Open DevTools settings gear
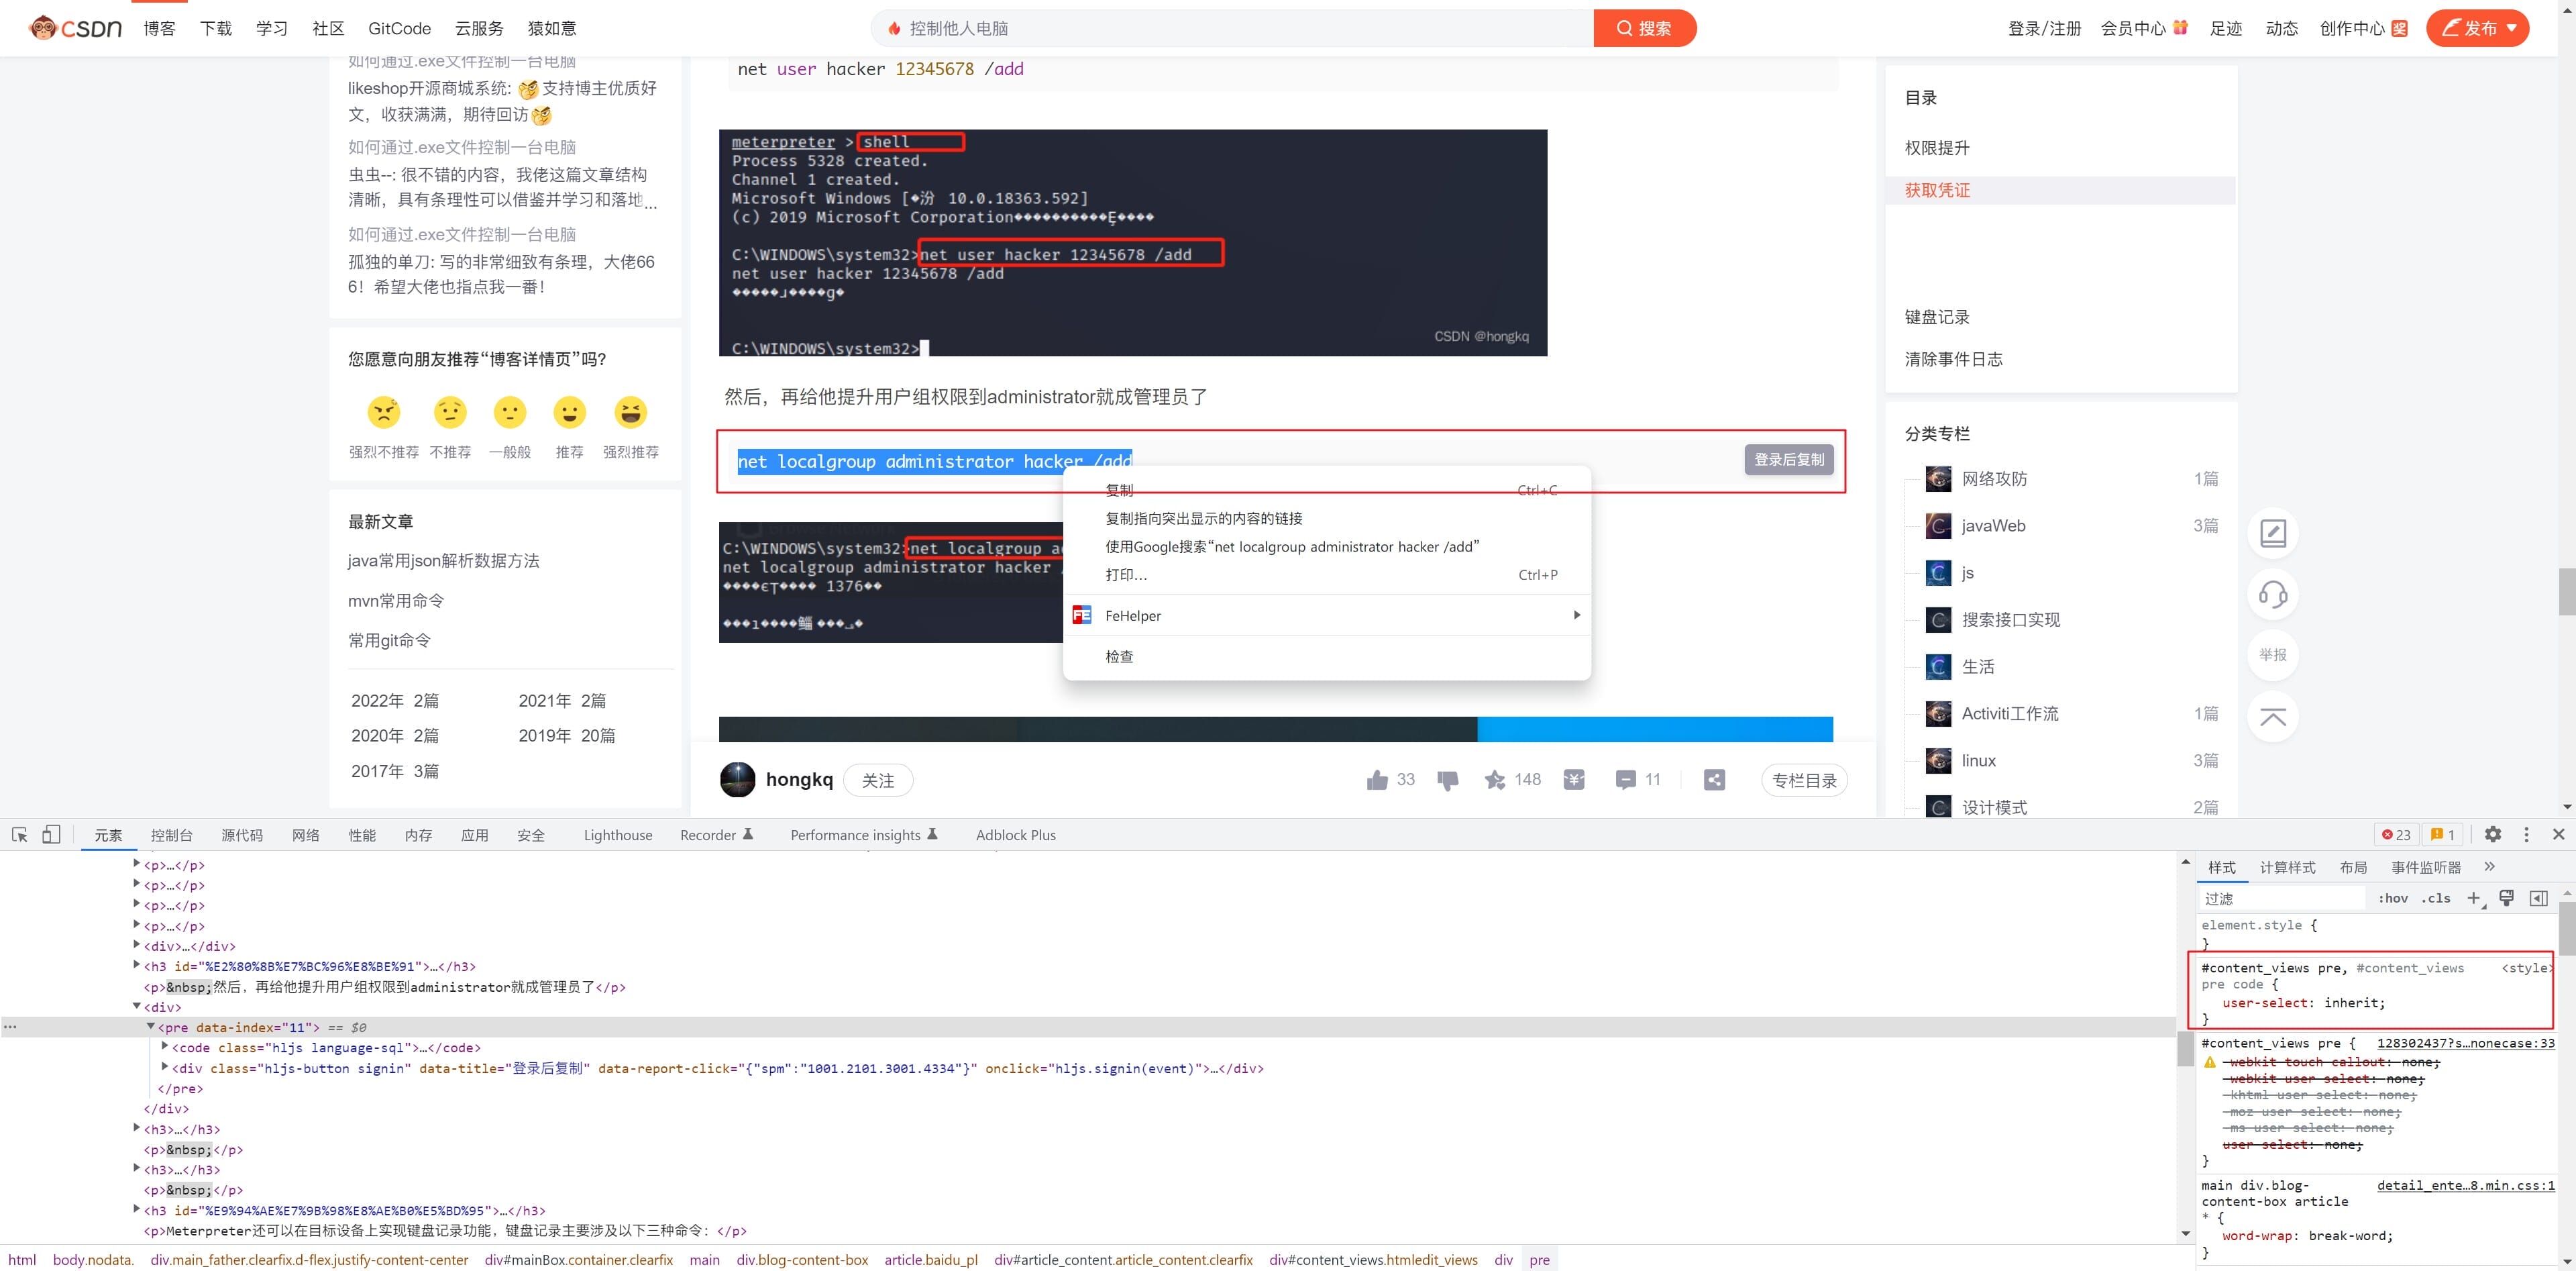2576x1271 pixels. pos(2492,834)
